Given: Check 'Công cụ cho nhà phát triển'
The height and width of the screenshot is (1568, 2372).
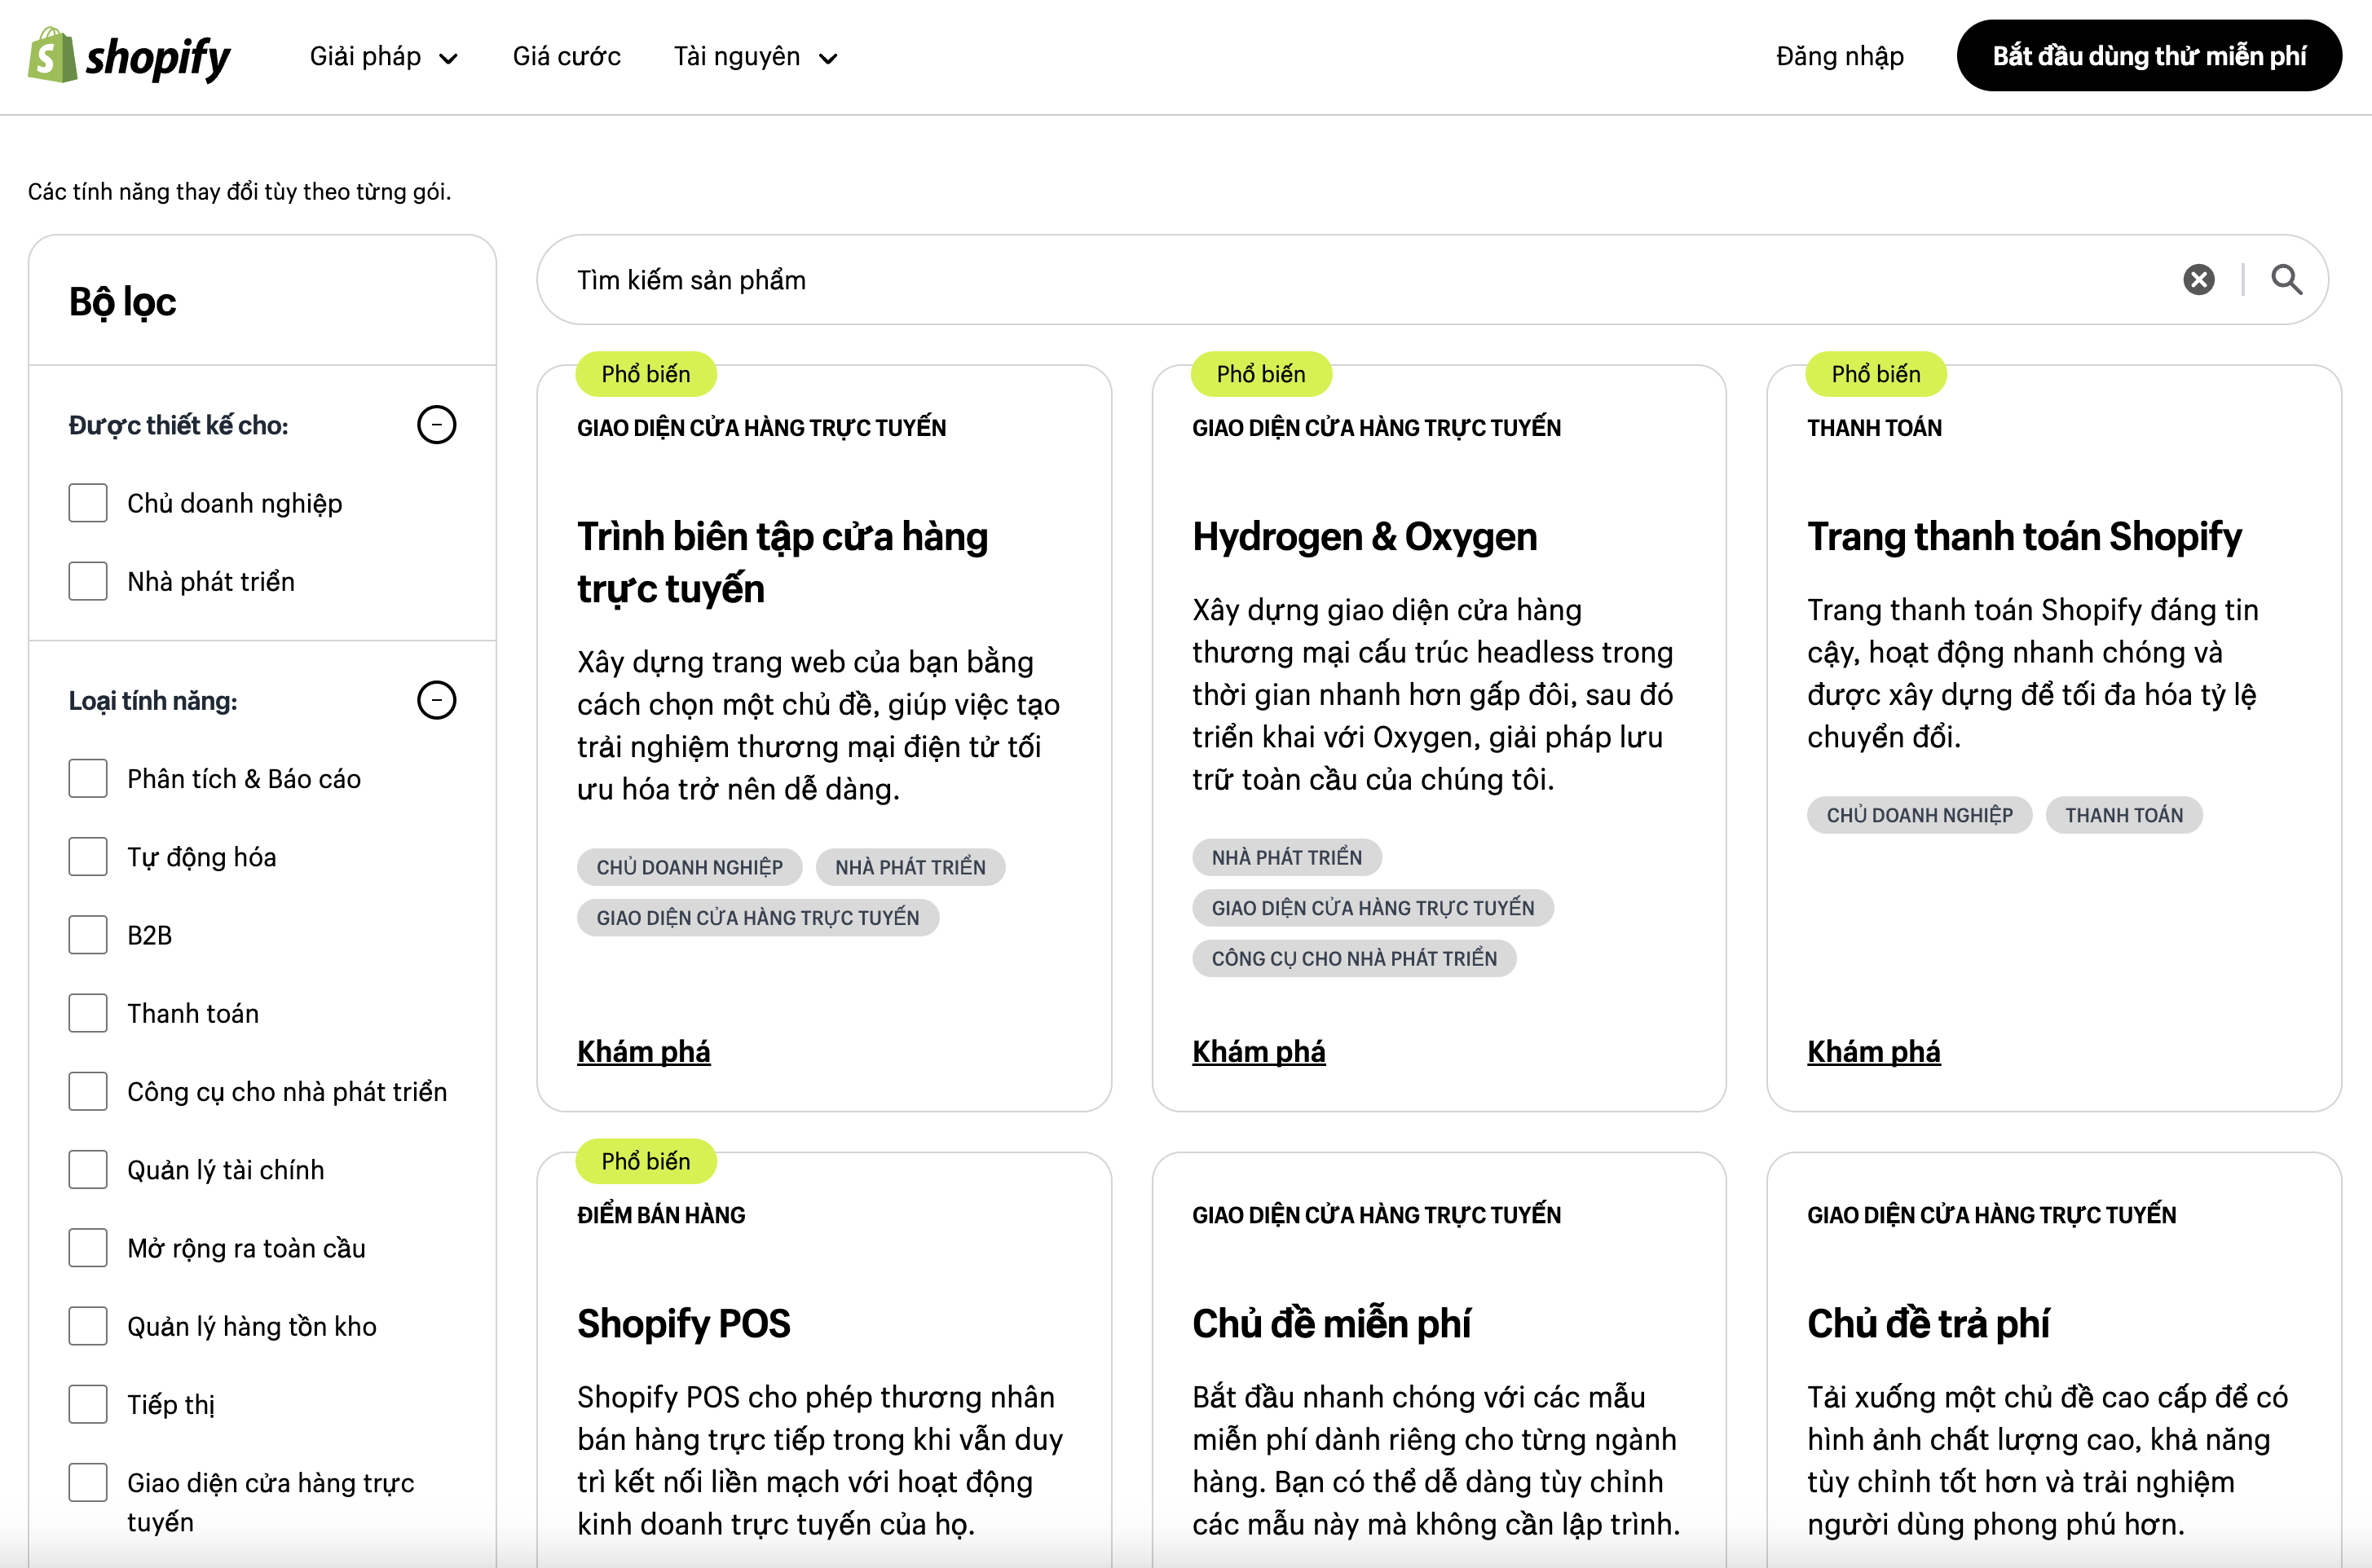Looking at the screenshot, I should [88, 1091].
